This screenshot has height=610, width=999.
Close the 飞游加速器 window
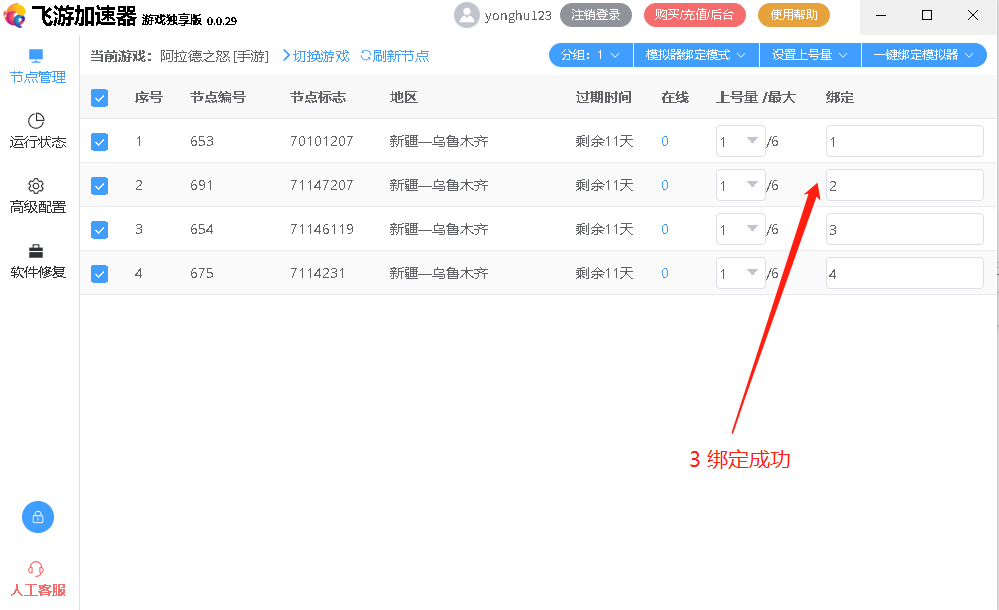click(973, 15)
